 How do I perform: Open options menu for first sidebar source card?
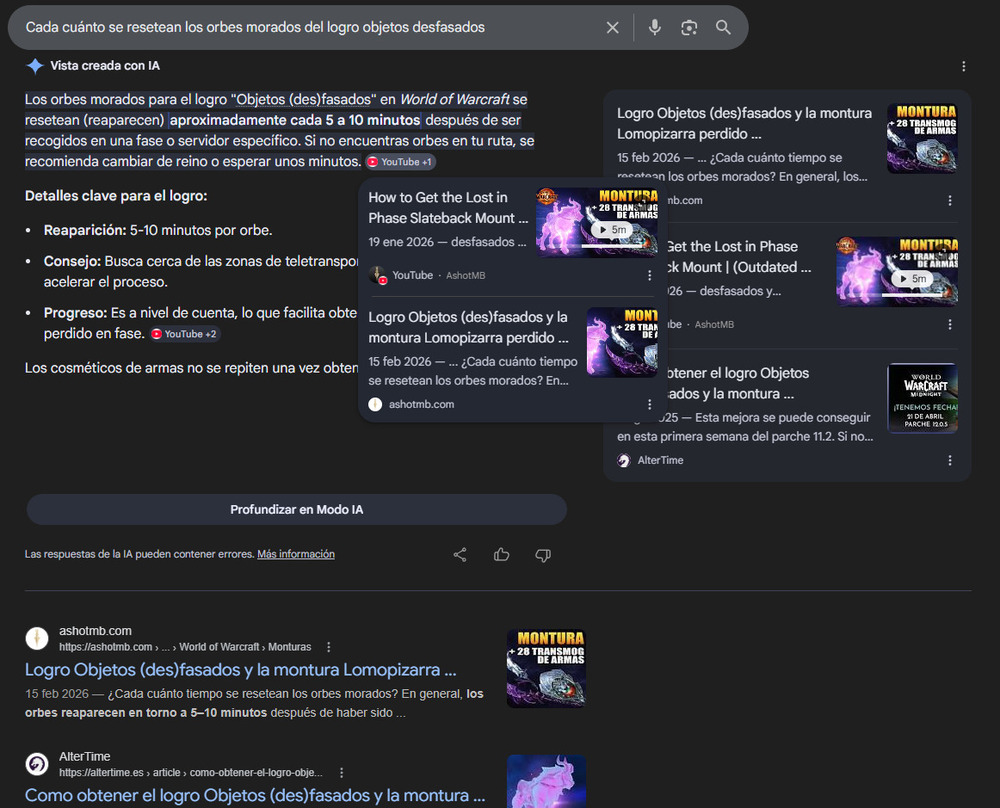click(950, 201)
